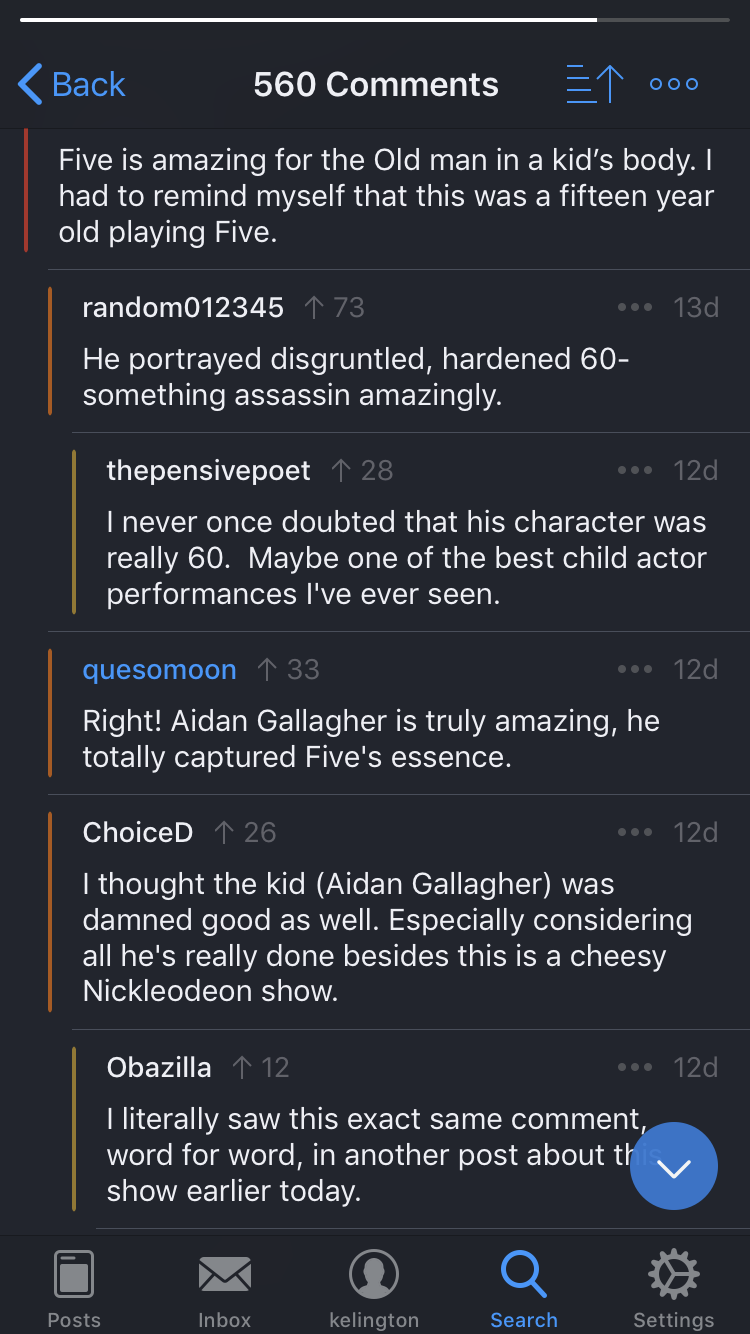The height and width of the screenshot is (1334, 750).
Task: Tap the blue scroll-down floating button
Action: click(x=674, y=1166)
